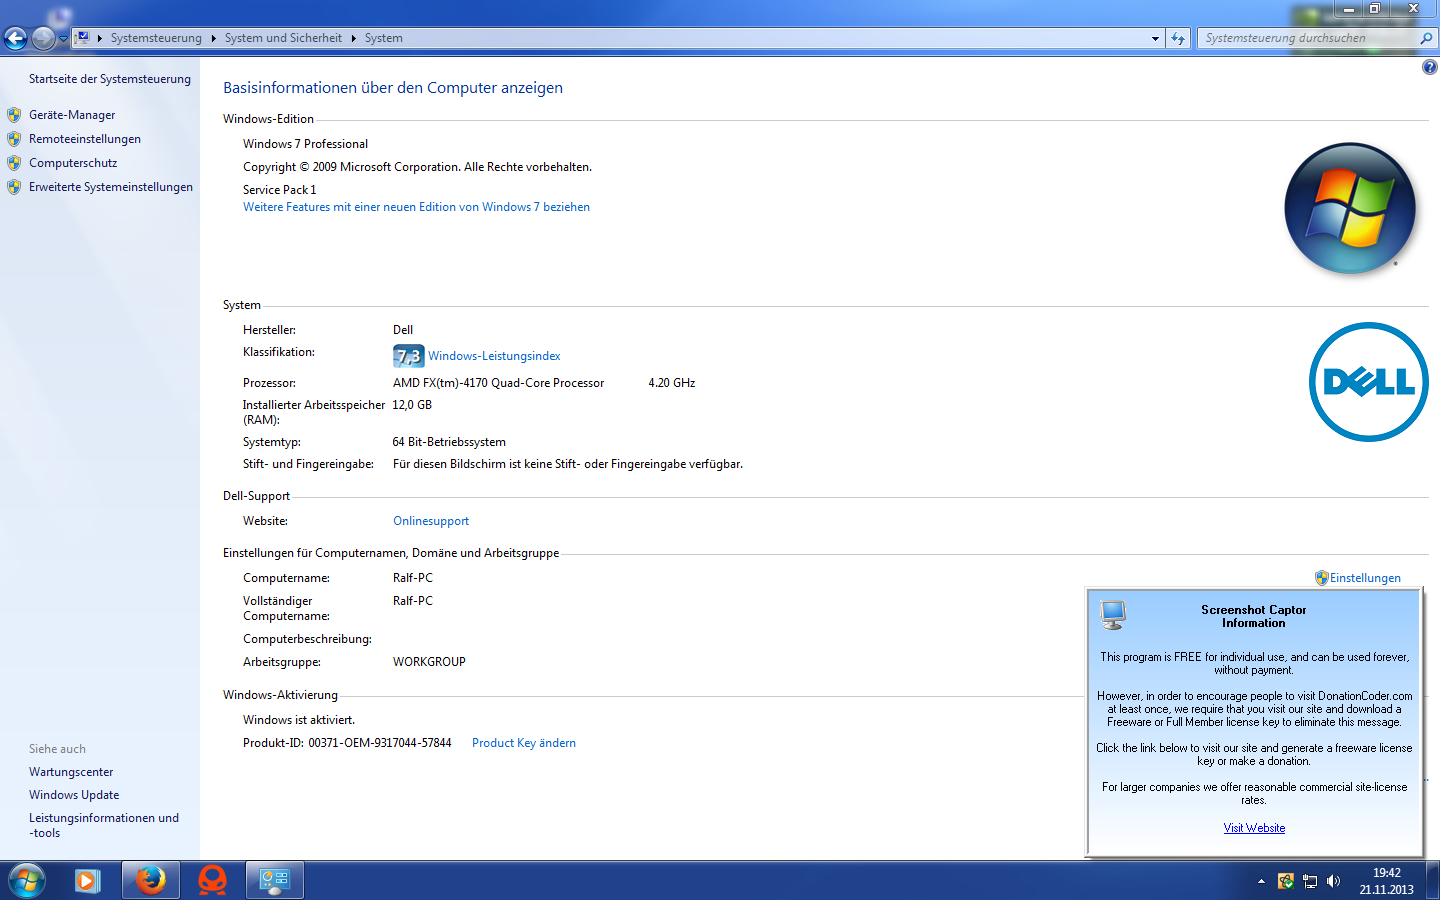Click the shield icon next to Einstellungen
This screenshot has width=1440, height=900.
coord(1321,578)
